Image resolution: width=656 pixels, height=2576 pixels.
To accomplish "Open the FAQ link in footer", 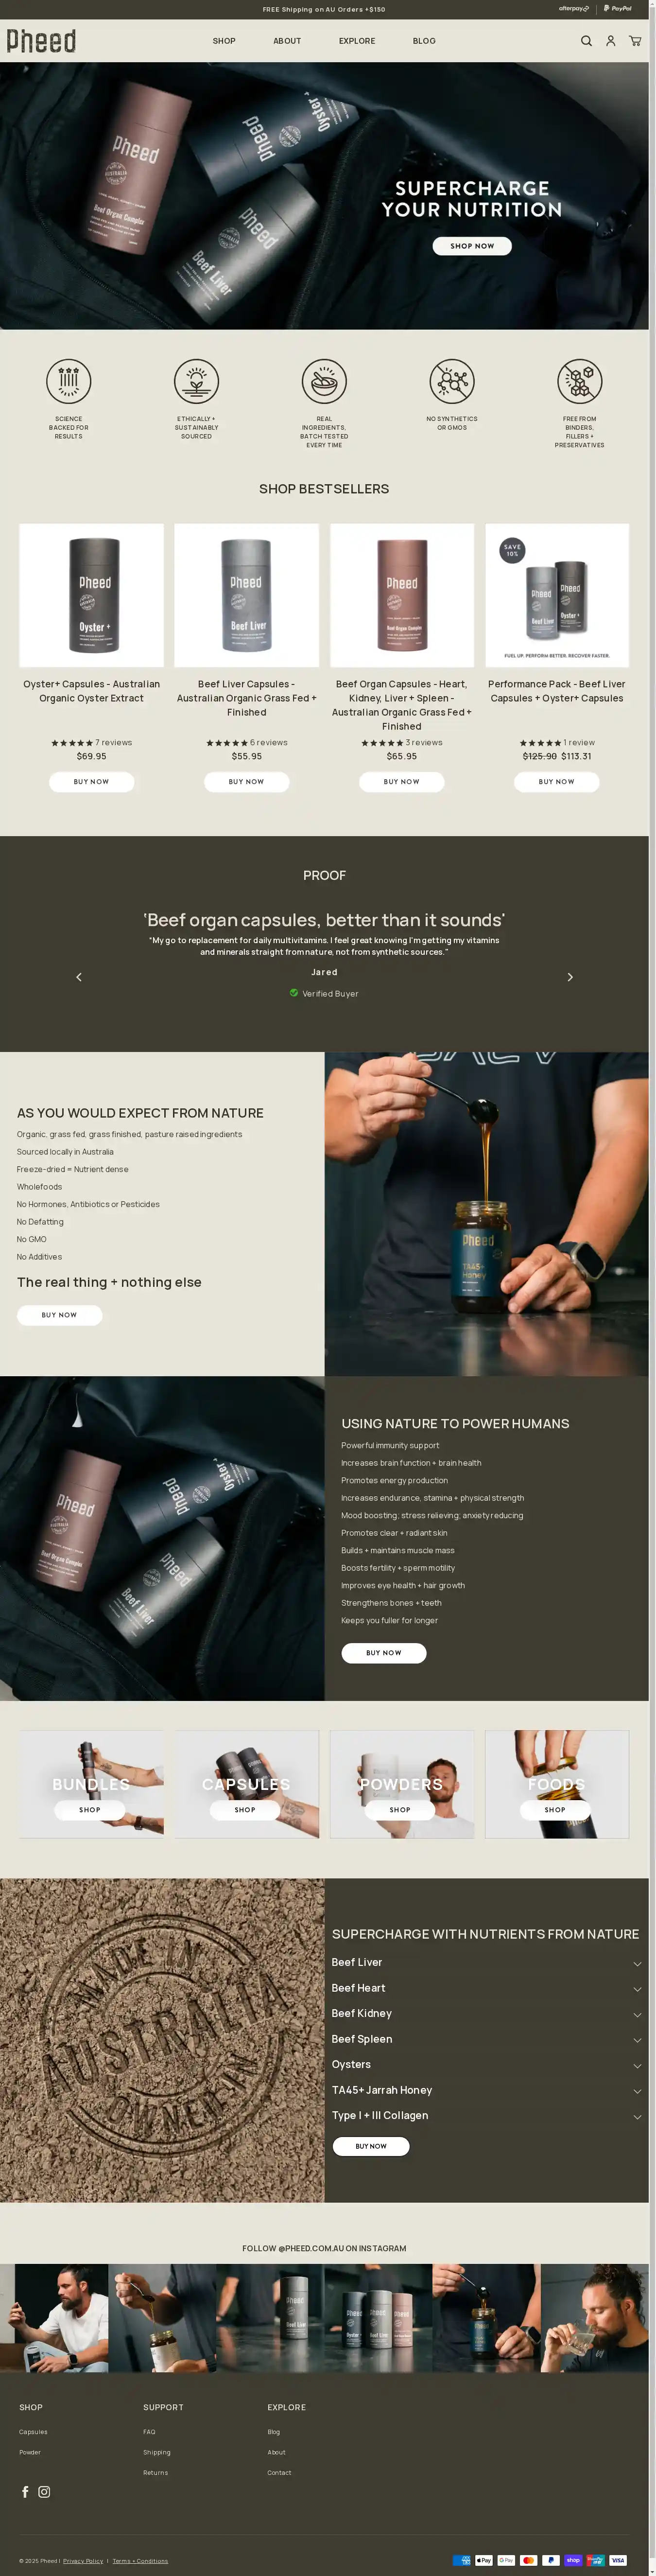I will [149, 2431].
